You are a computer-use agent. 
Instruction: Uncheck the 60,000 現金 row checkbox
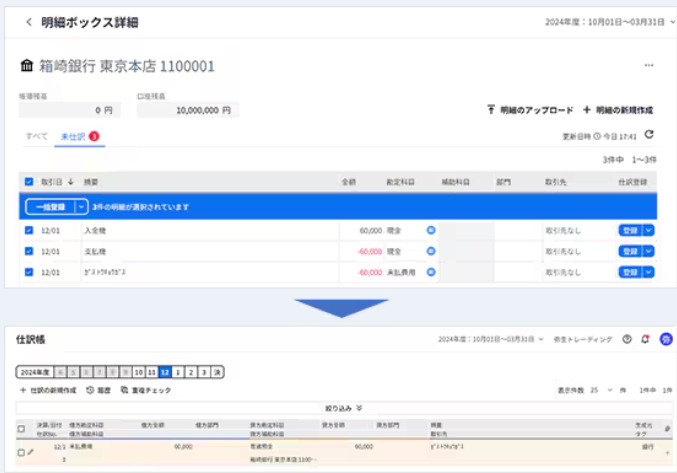pos(29,230)
